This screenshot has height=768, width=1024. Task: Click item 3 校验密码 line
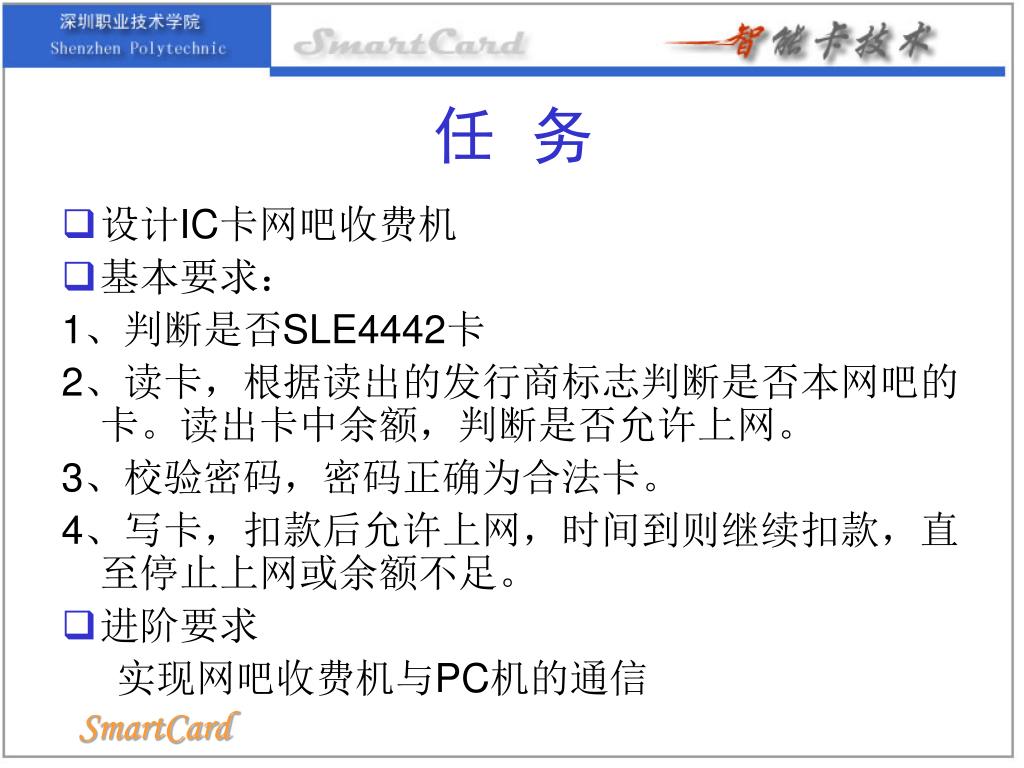(x=360, y=477)
